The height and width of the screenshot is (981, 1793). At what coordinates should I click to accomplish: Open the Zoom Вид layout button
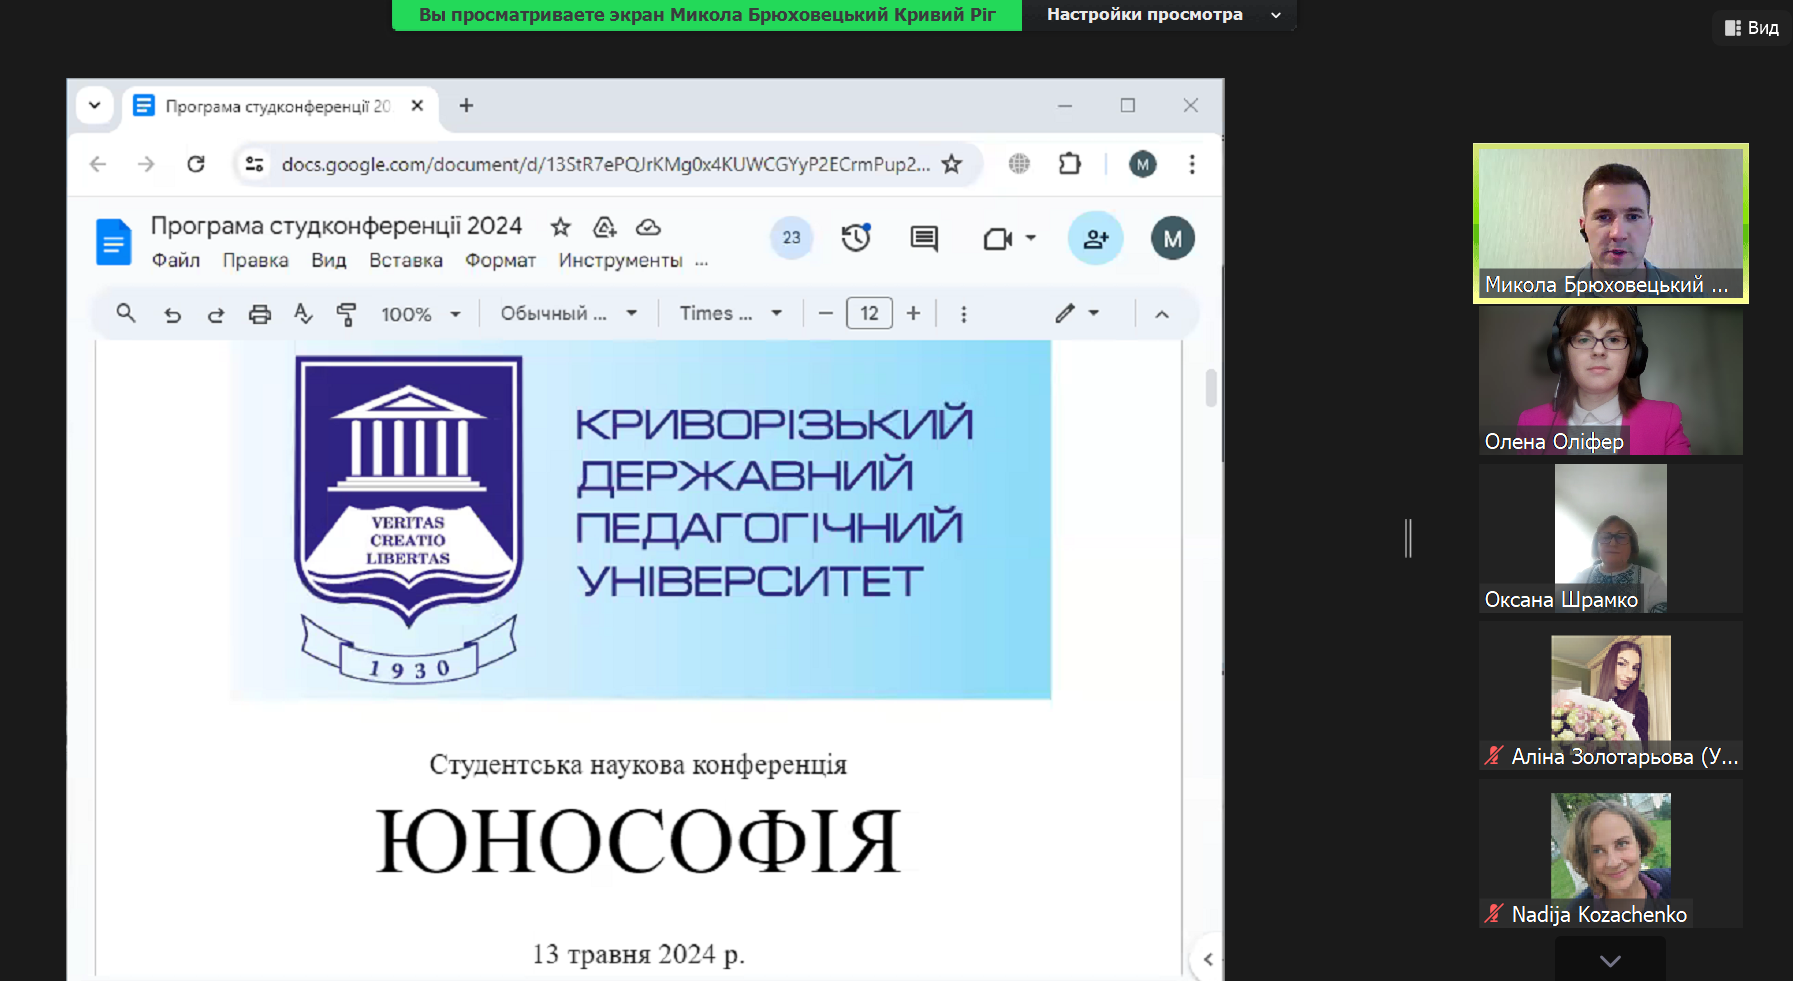coord(1752,28)
